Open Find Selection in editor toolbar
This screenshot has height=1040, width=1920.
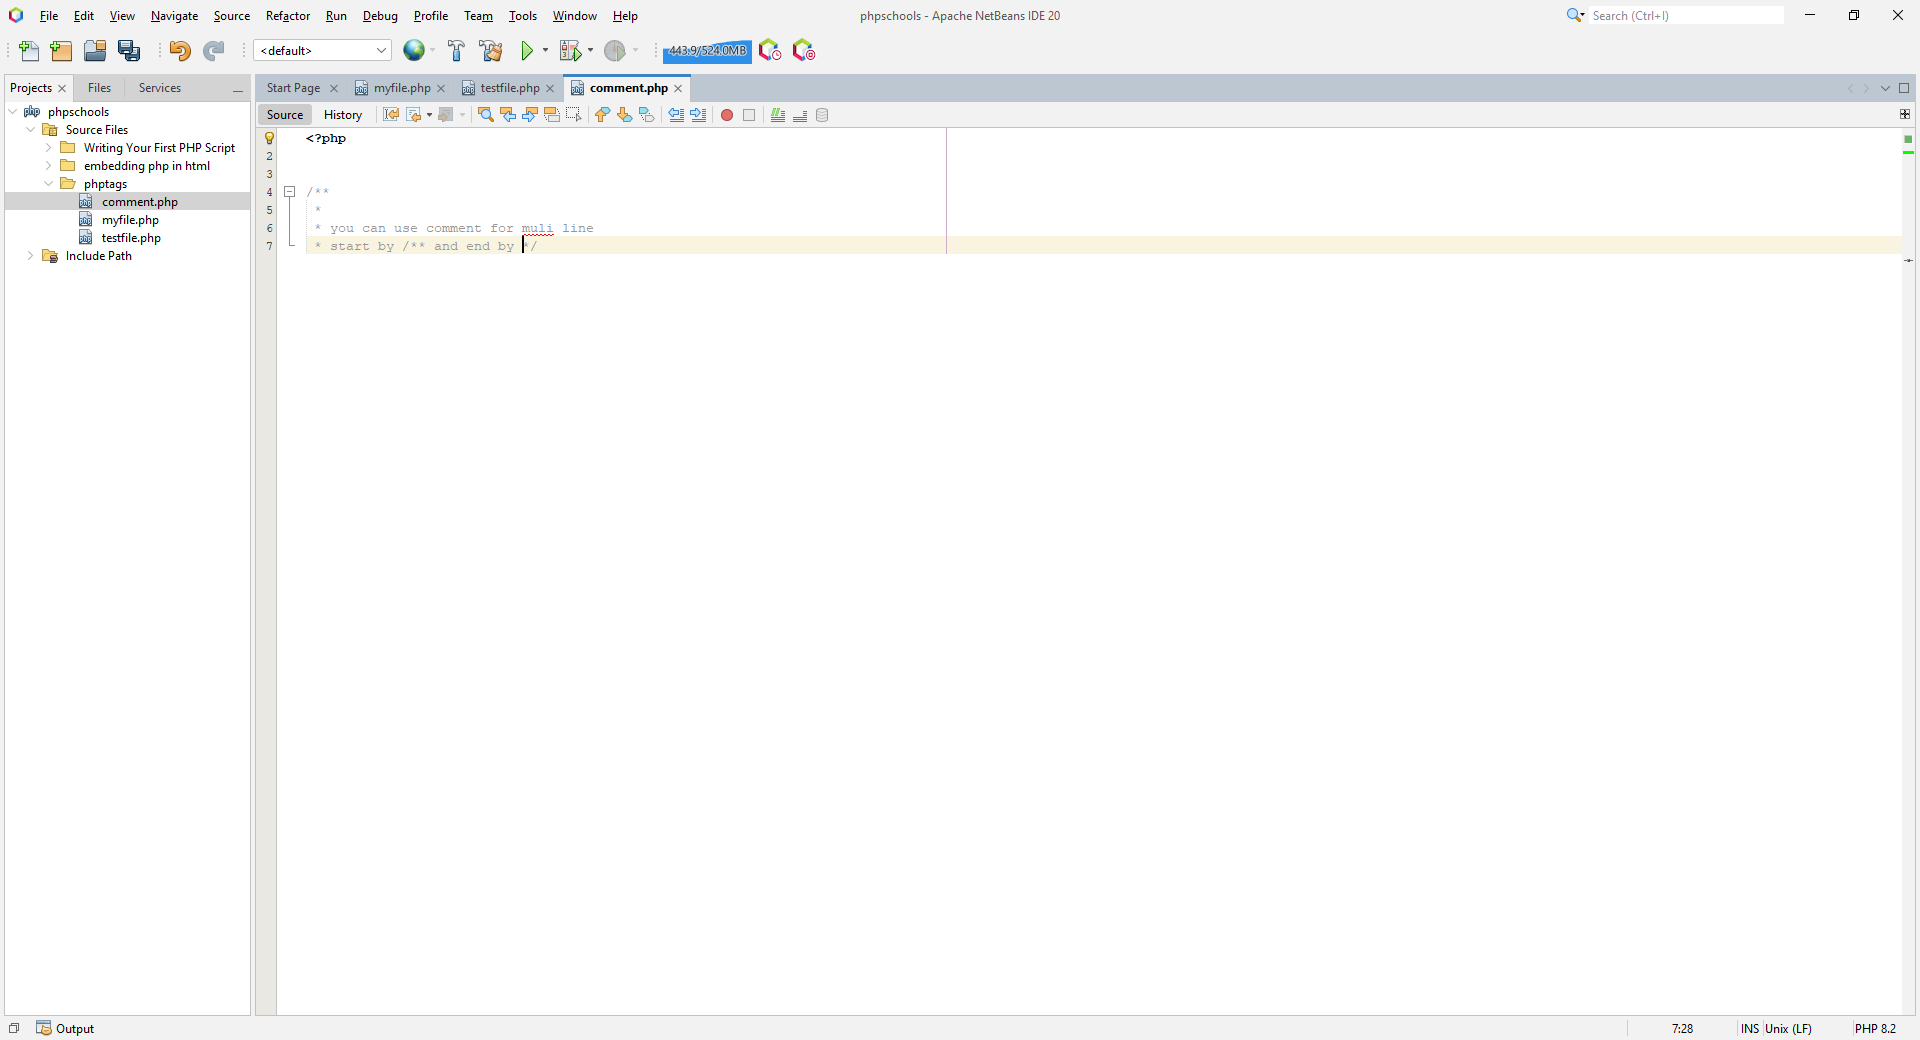coord(485,115)
